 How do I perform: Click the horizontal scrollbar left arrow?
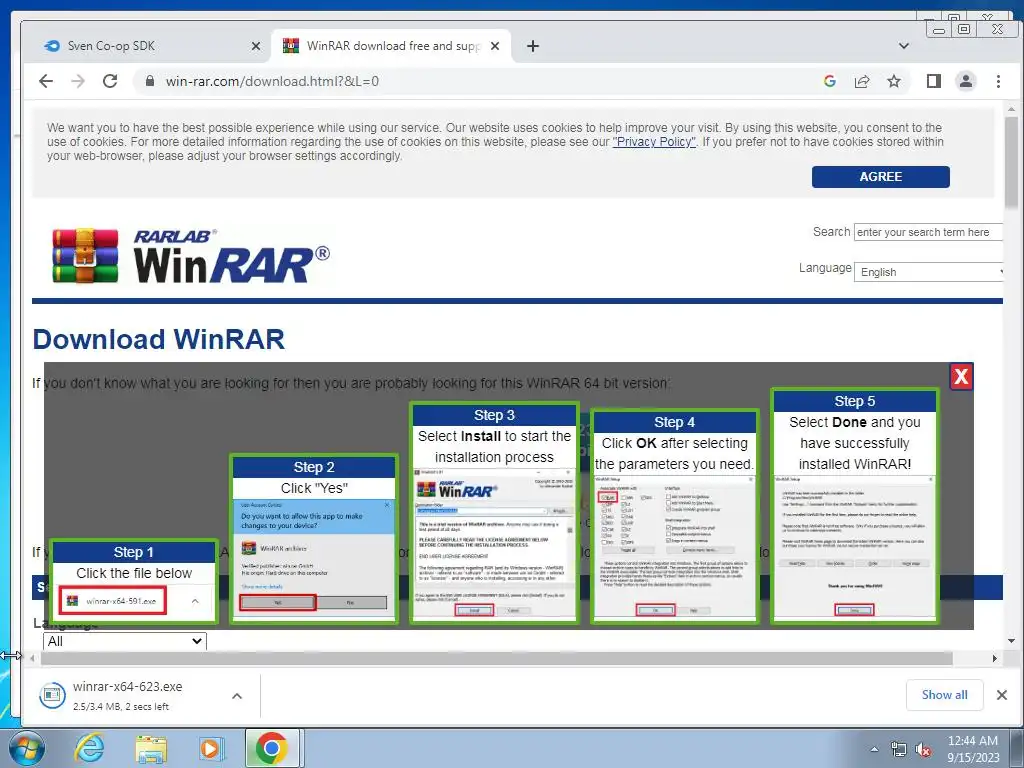pyautogui.click(x=33, y=658)
